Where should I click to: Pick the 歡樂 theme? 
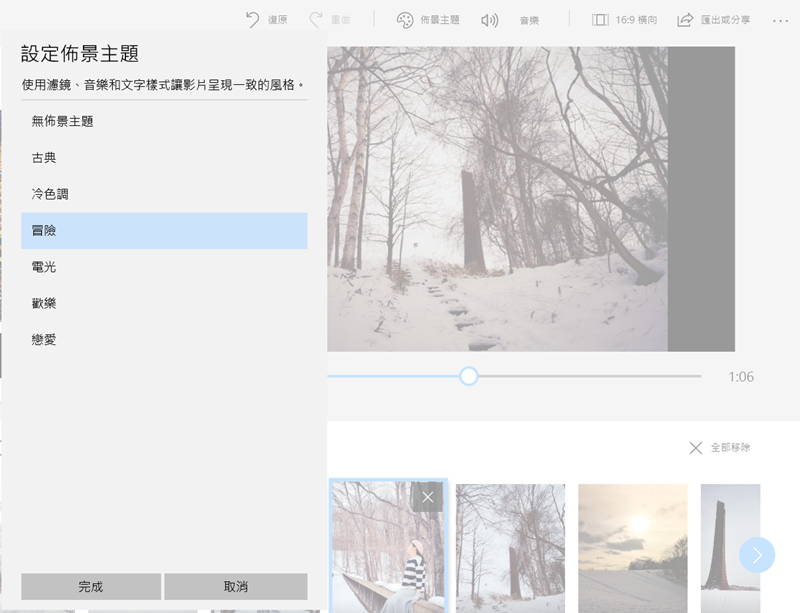point(164,303)
